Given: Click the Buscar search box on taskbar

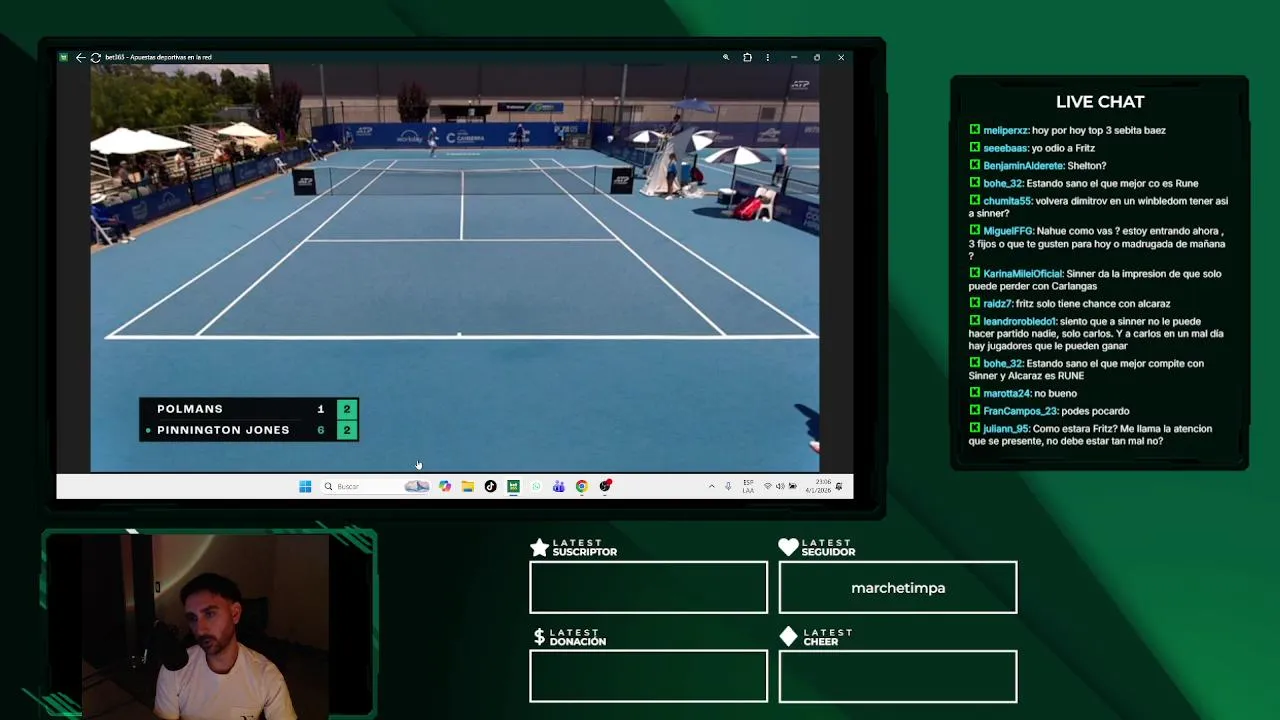Looking at the screenshot, I should [376, 486].
